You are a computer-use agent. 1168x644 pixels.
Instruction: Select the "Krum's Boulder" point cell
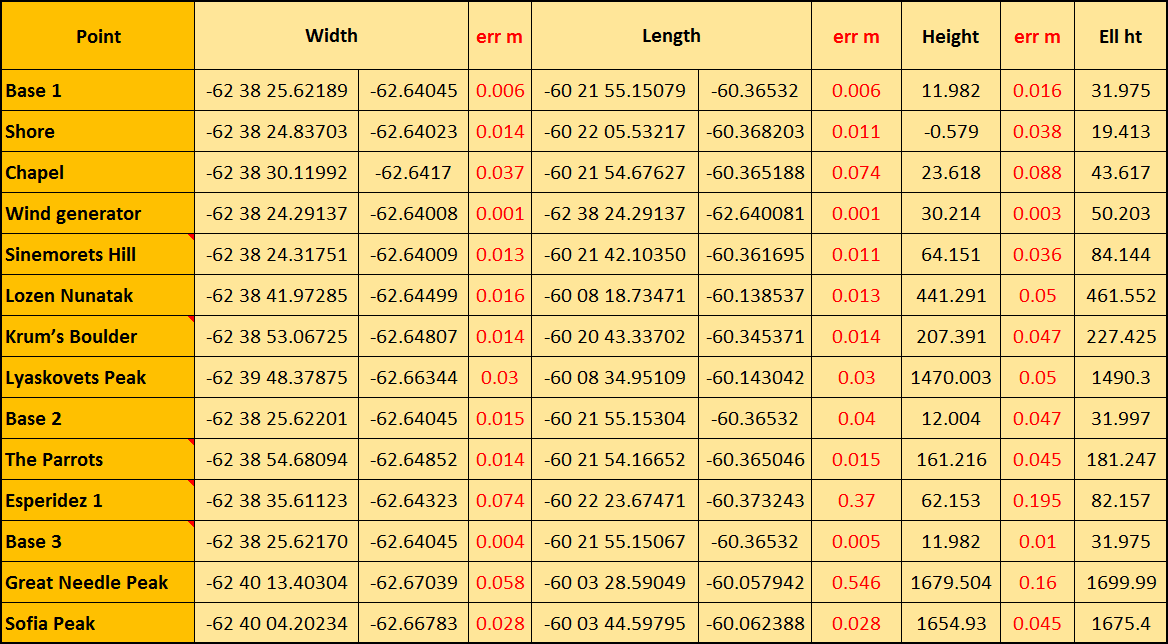pos(71,337)
